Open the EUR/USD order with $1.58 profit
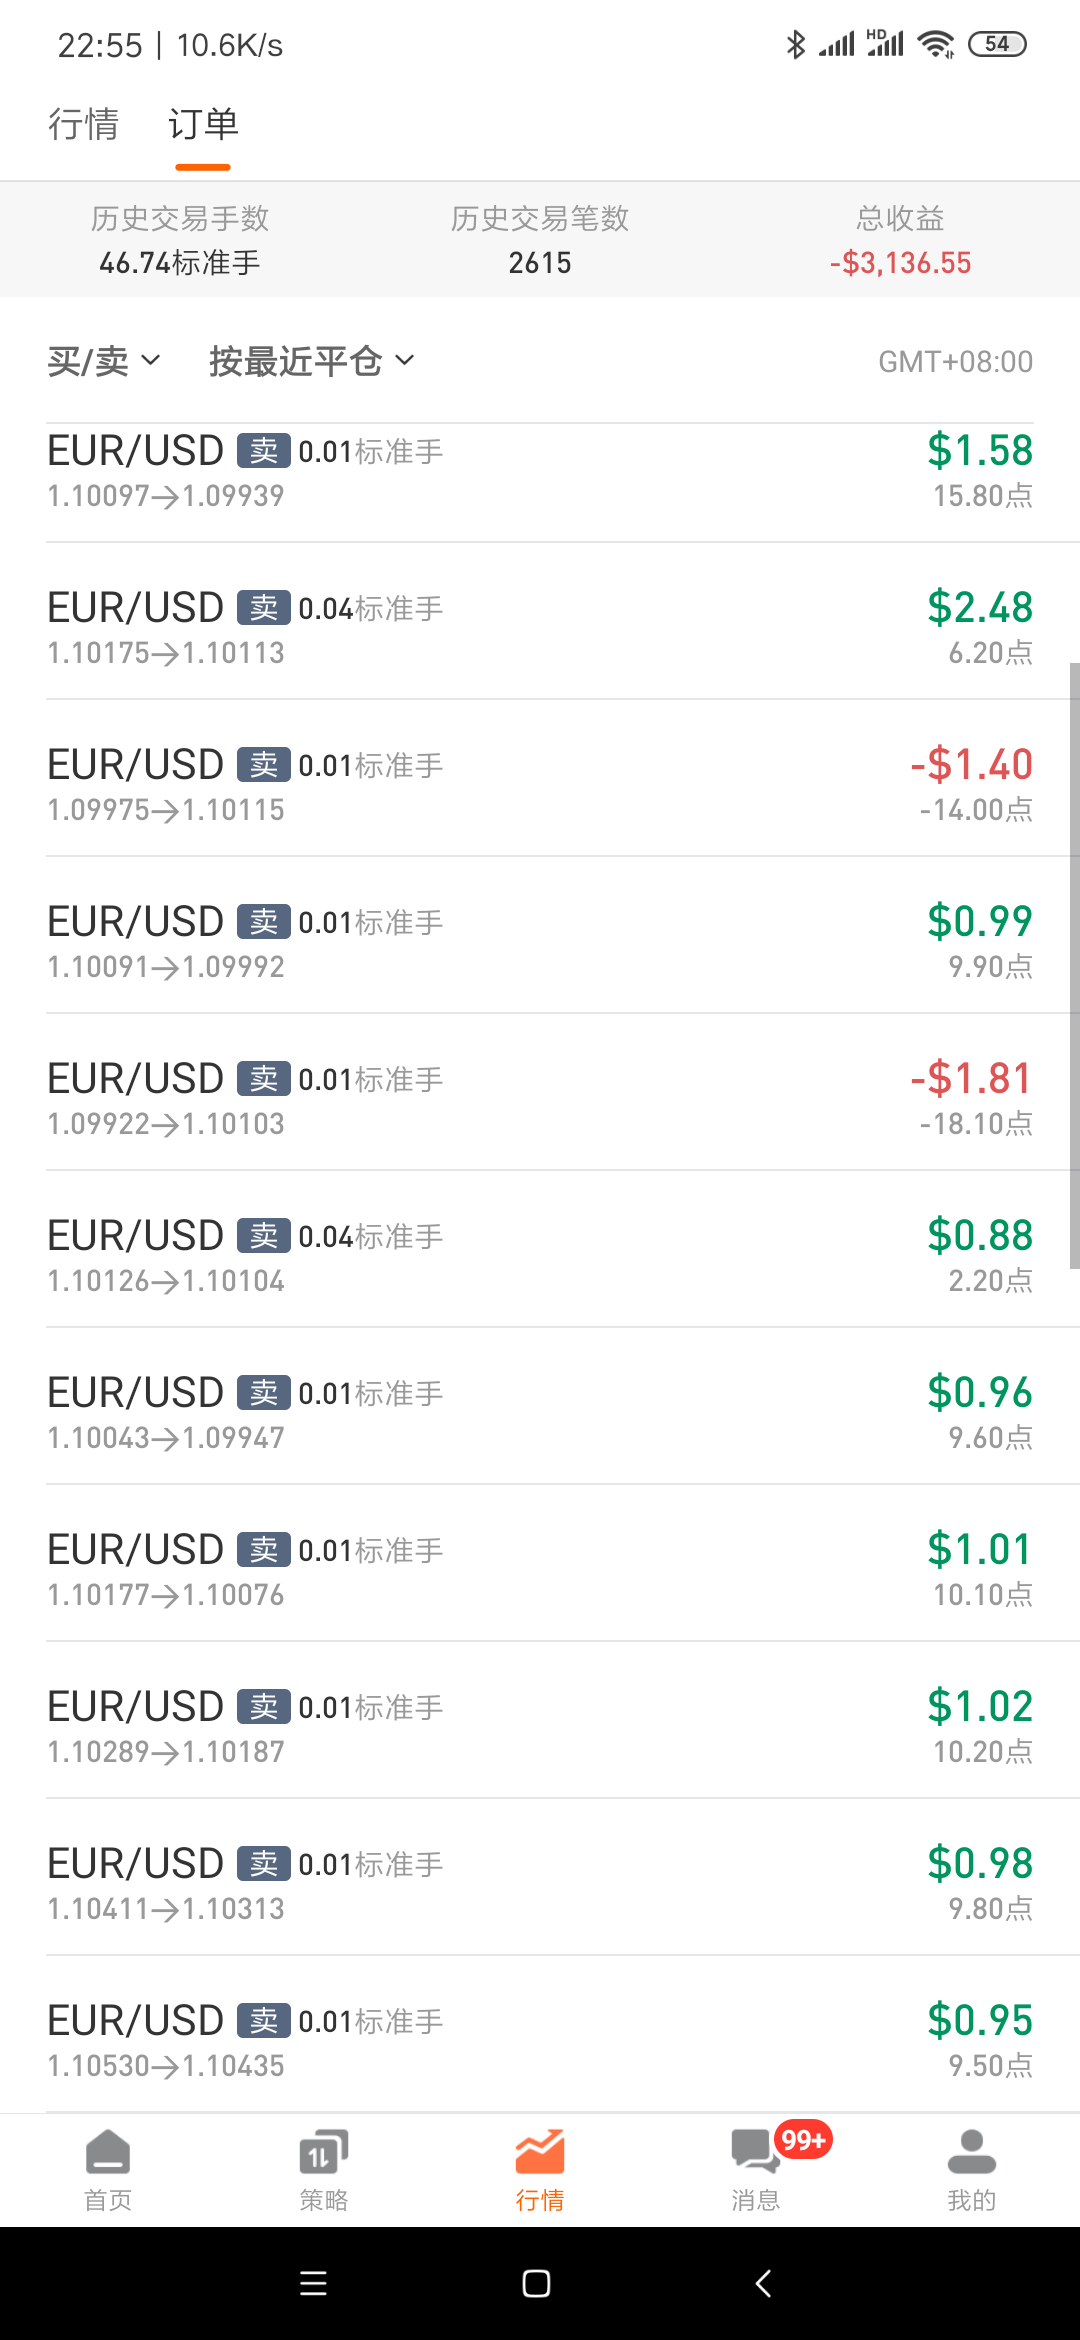The width and height of the screenshot is (1080, 2340). (x=540, y=472)
